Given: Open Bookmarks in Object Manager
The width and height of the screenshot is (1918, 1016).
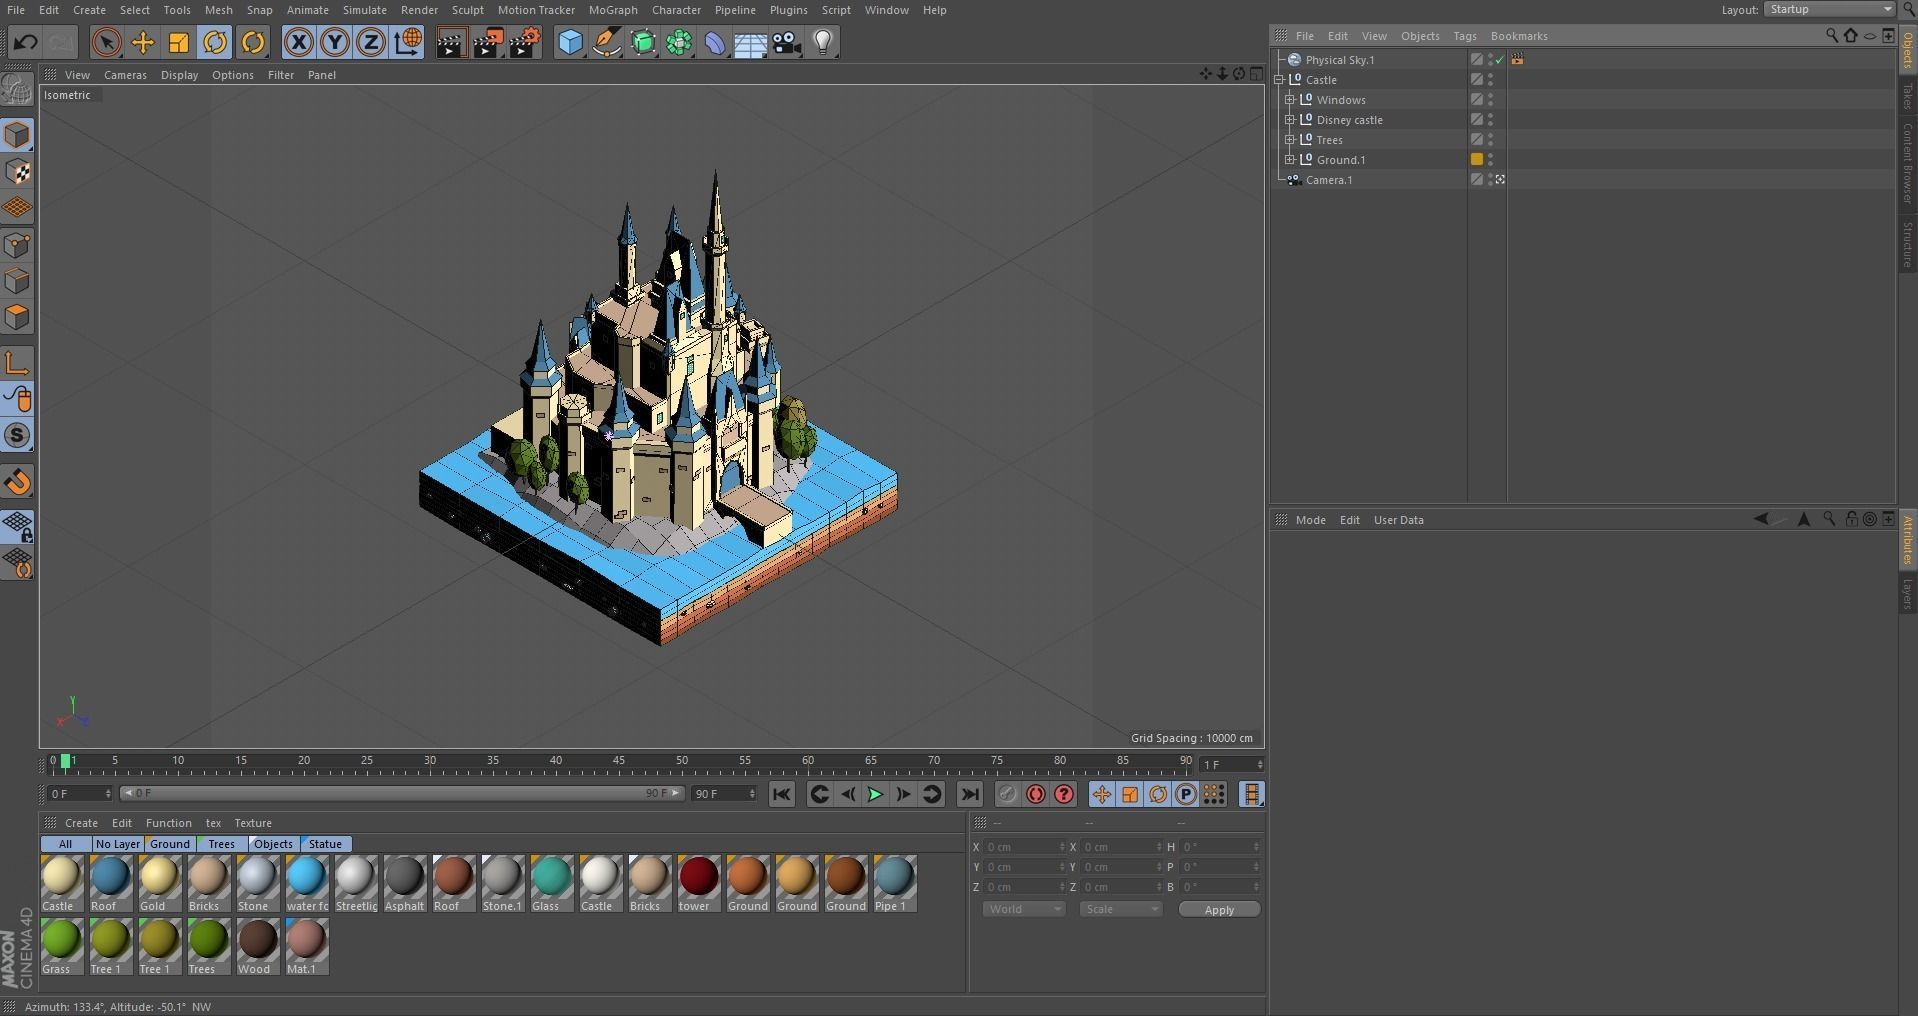Looking at the screenshot, I should point(1518,36).
